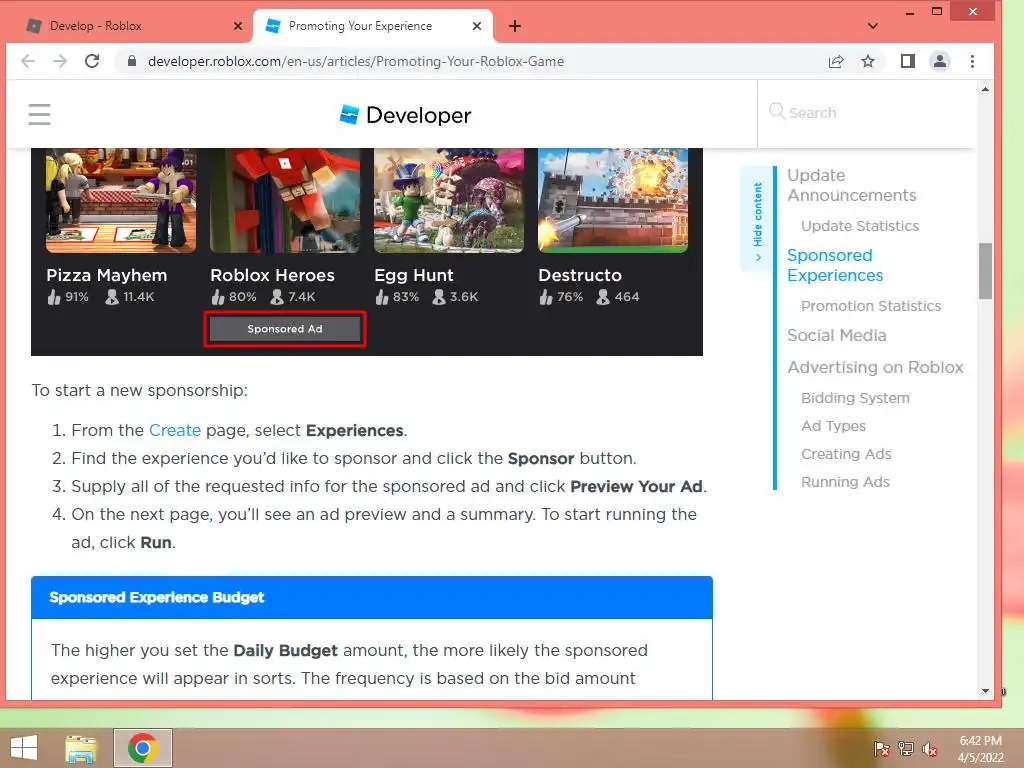This screenshot has height=768, width=1024.
Task: Open a new tab with the plus button
Action: pos(515,26)
